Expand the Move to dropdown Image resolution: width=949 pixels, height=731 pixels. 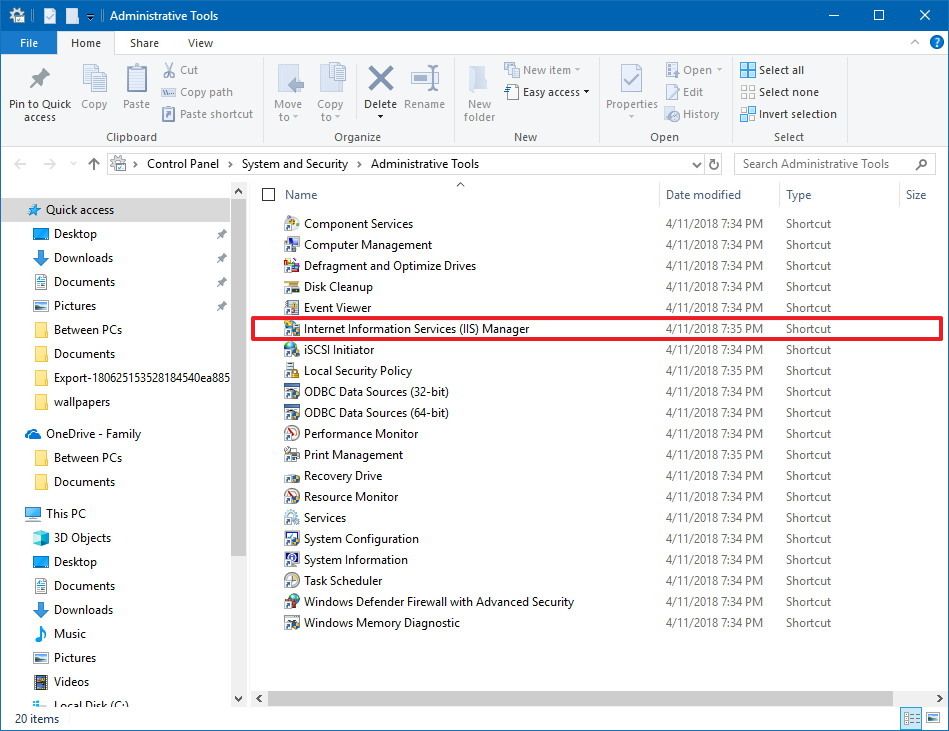coord(295,117)
